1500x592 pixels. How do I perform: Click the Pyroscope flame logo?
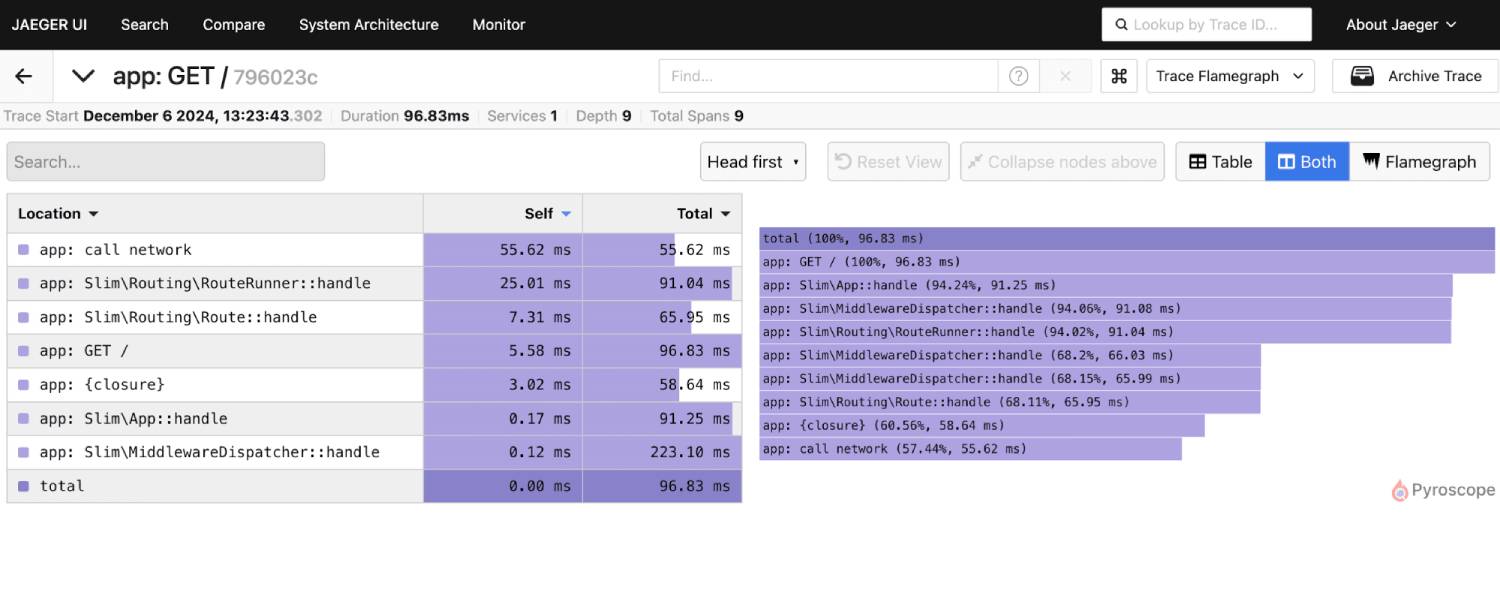1399,490
